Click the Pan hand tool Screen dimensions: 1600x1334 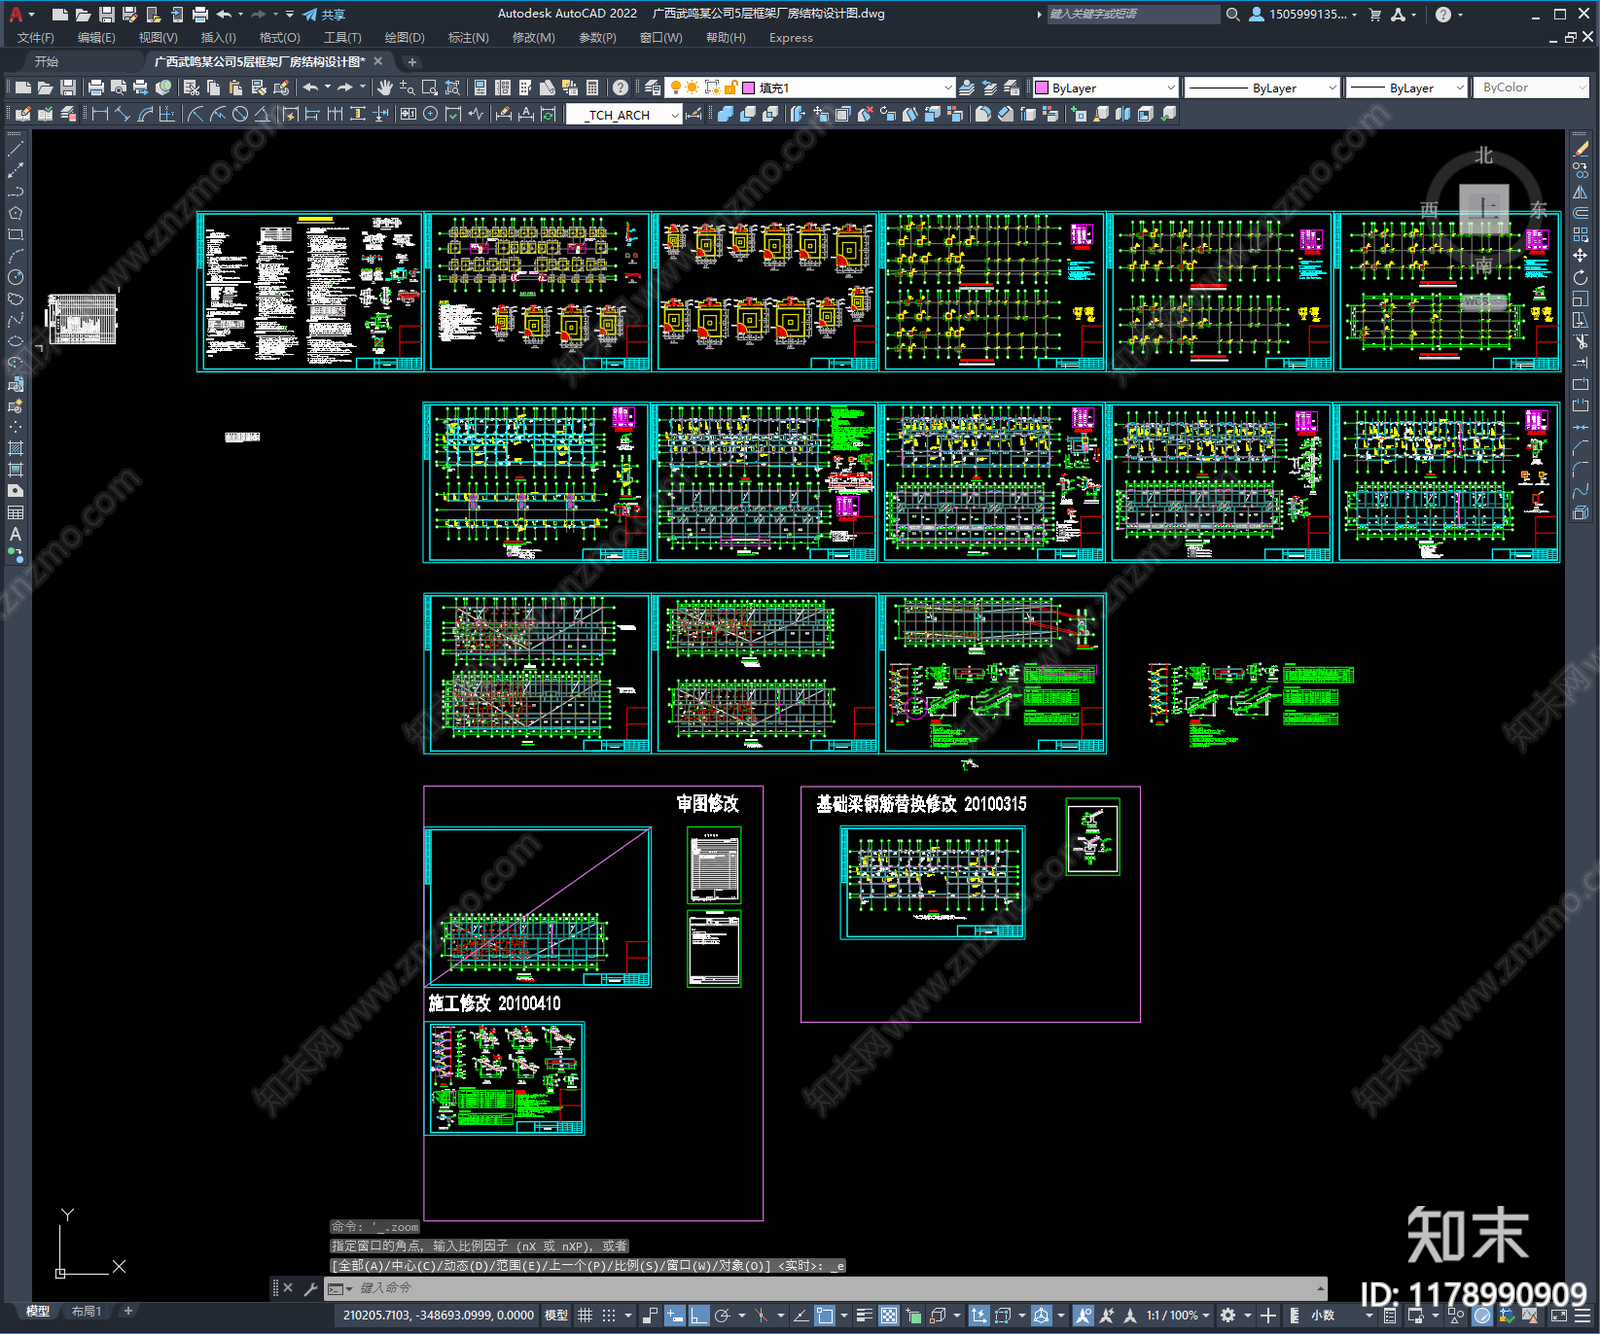tap(385, 88)
